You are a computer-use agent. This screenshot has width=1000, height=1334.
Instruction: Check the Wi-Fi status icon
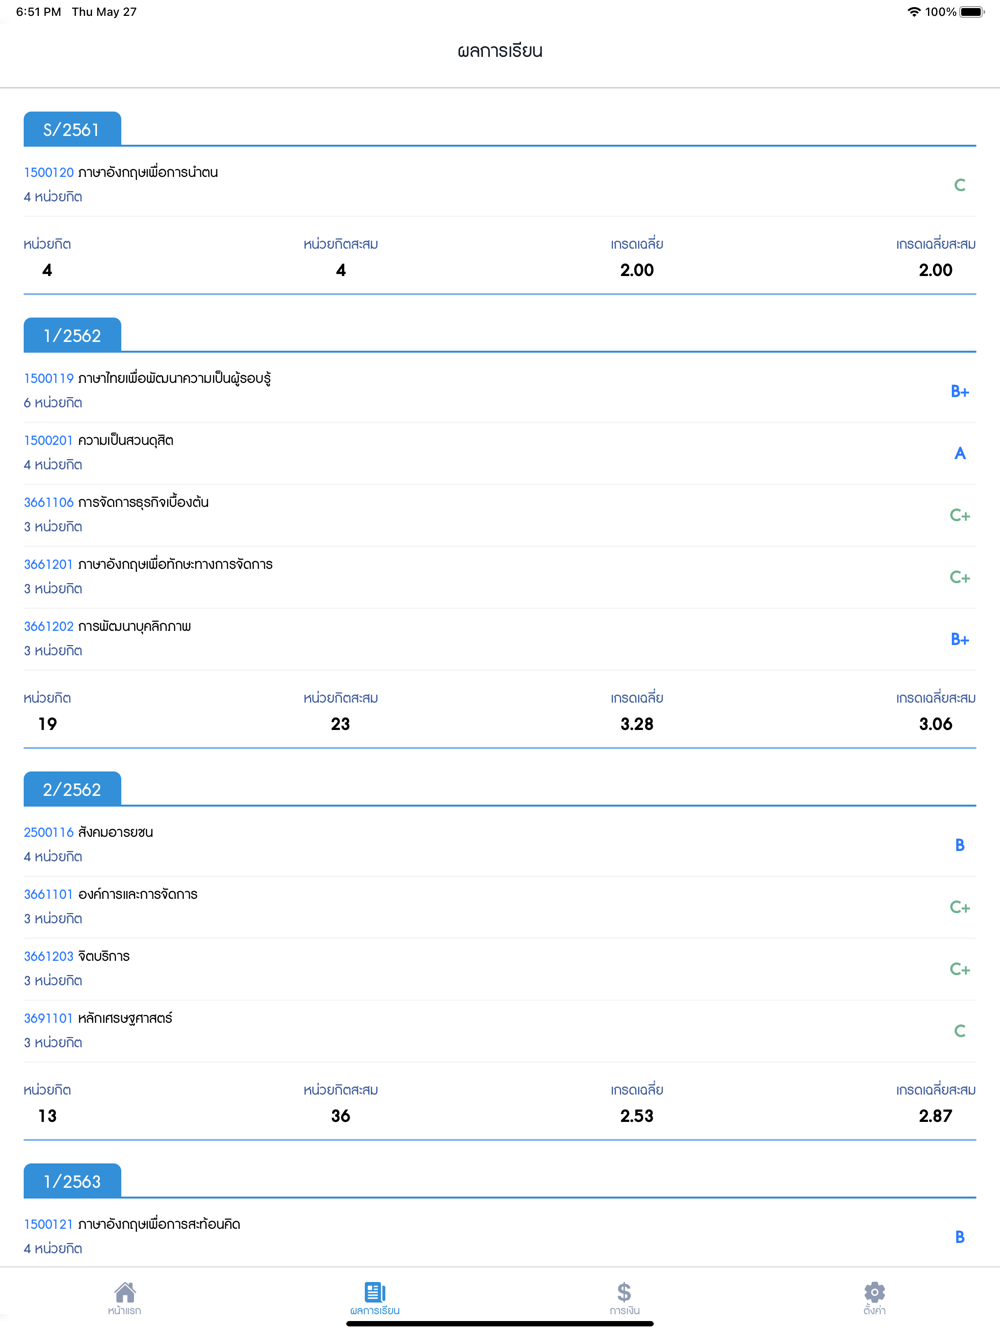pos(914,12)
